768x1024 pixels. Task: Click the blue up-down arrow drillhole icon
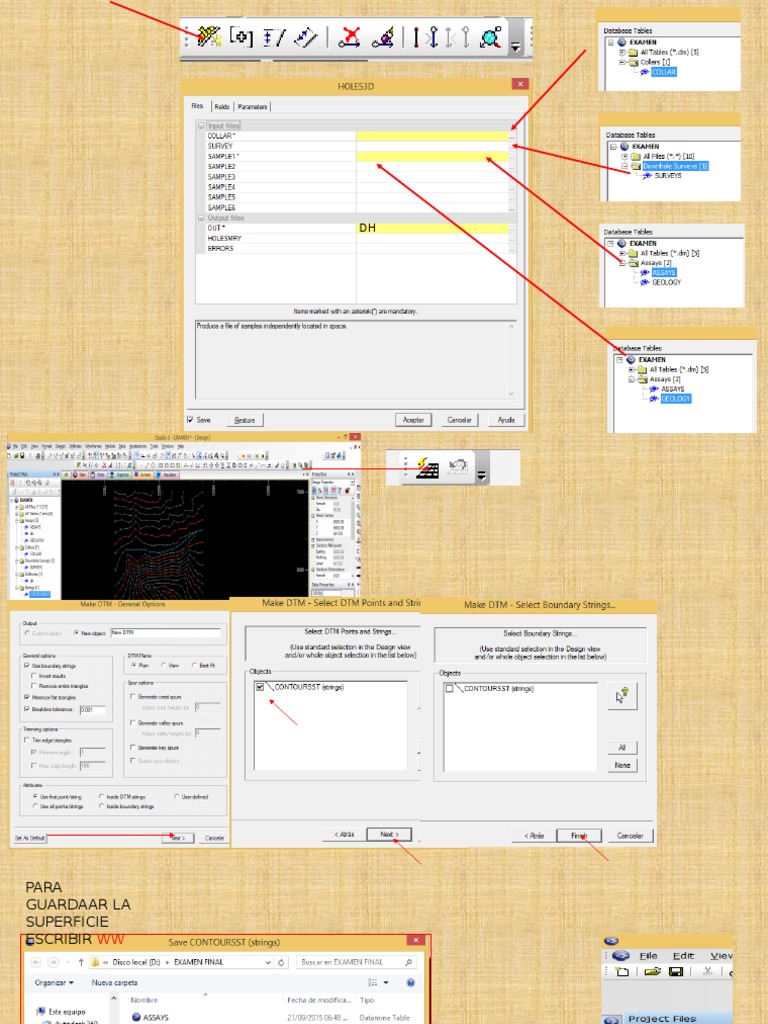(433, 38)
